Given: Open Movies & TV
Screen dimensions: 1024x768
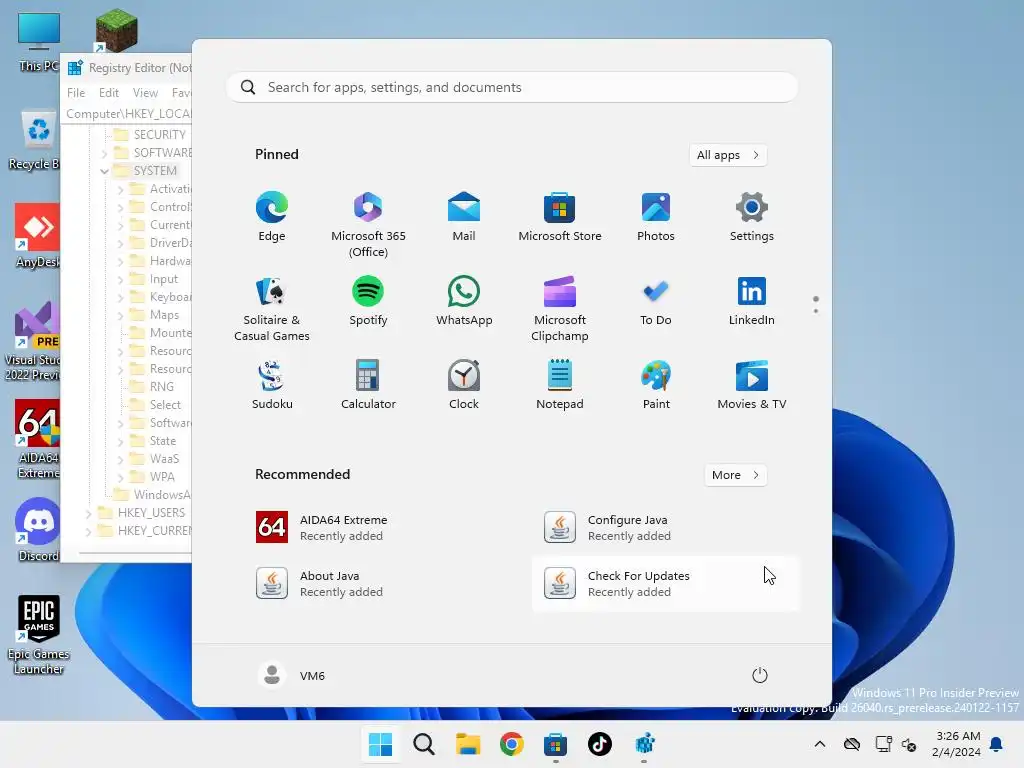Looking at the screenshot, I should click(752, 385).
